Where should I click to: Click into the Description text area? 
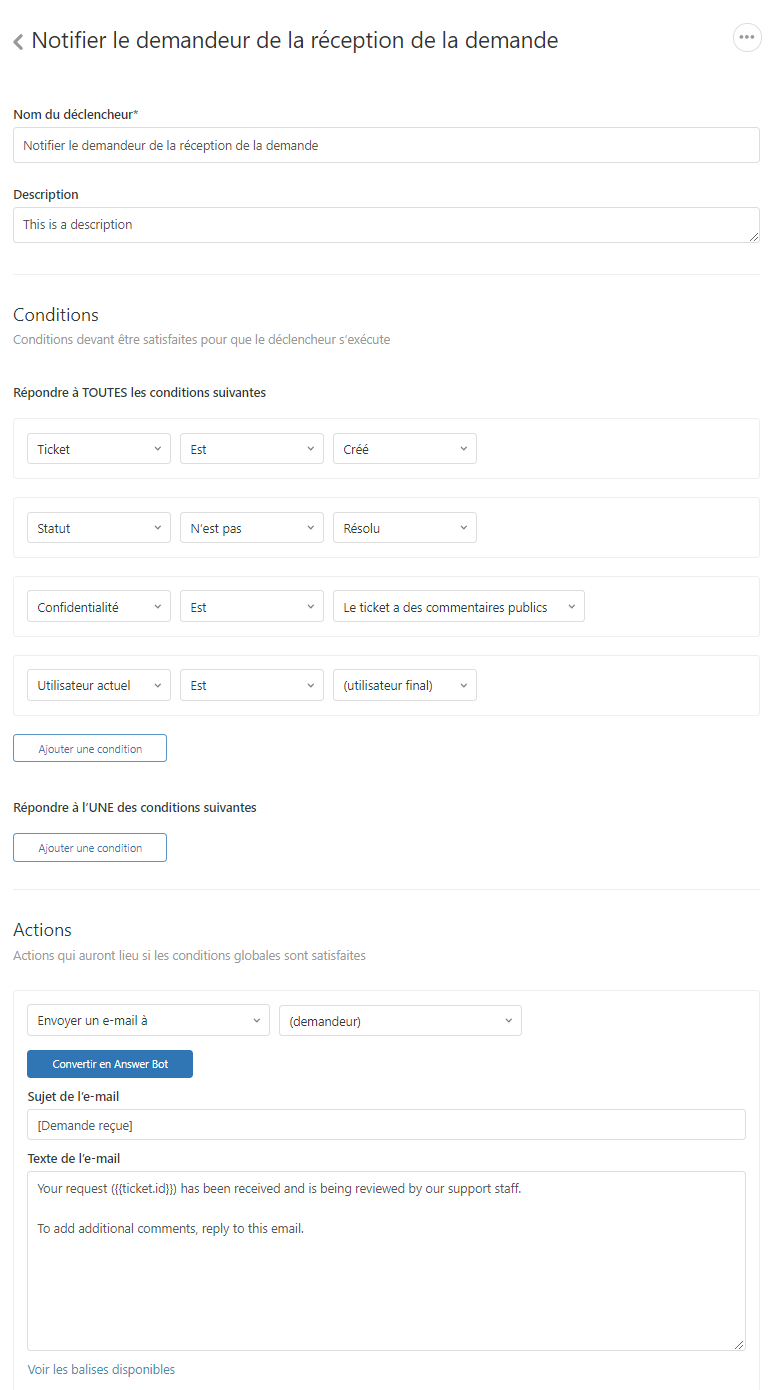(x=385, y=225)
